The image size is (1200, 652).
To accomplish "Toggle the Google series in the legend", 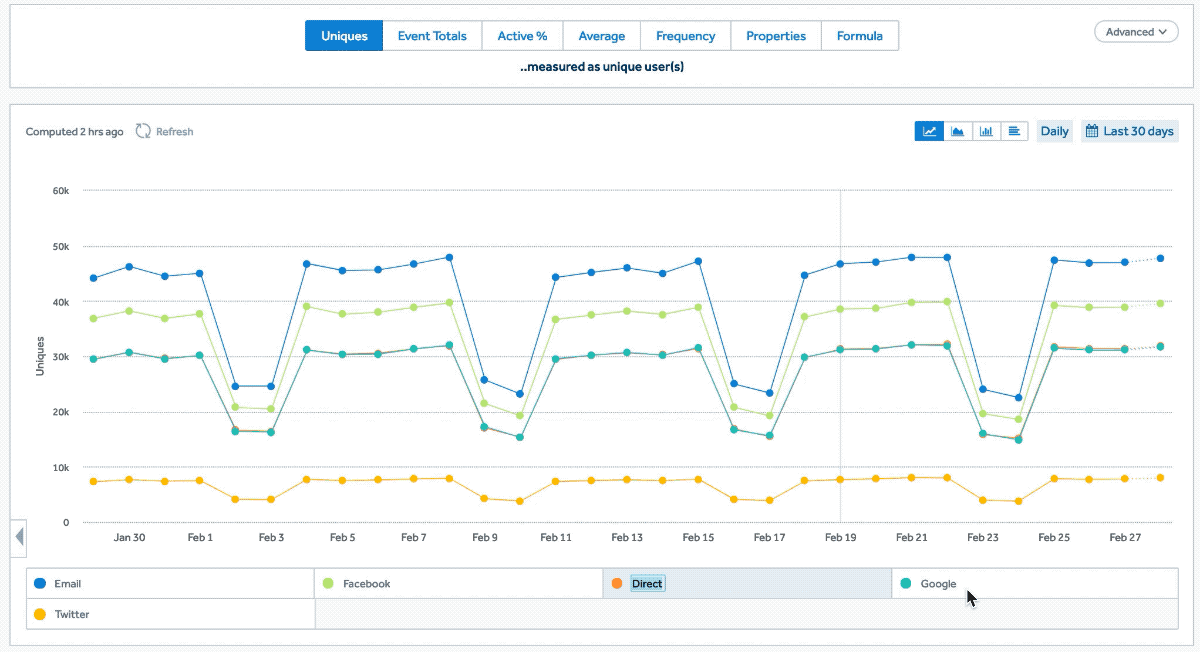I will click(x=938, y=584).
